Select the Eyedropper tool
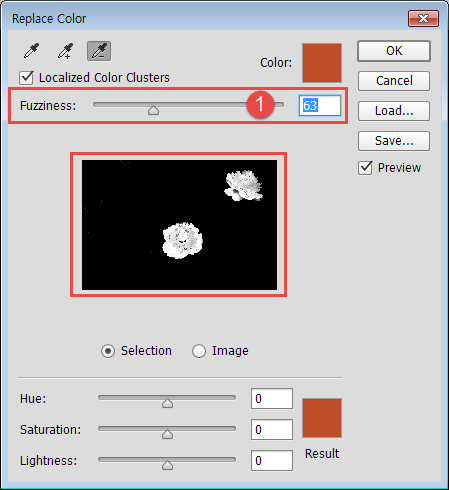 pos(32,51)
